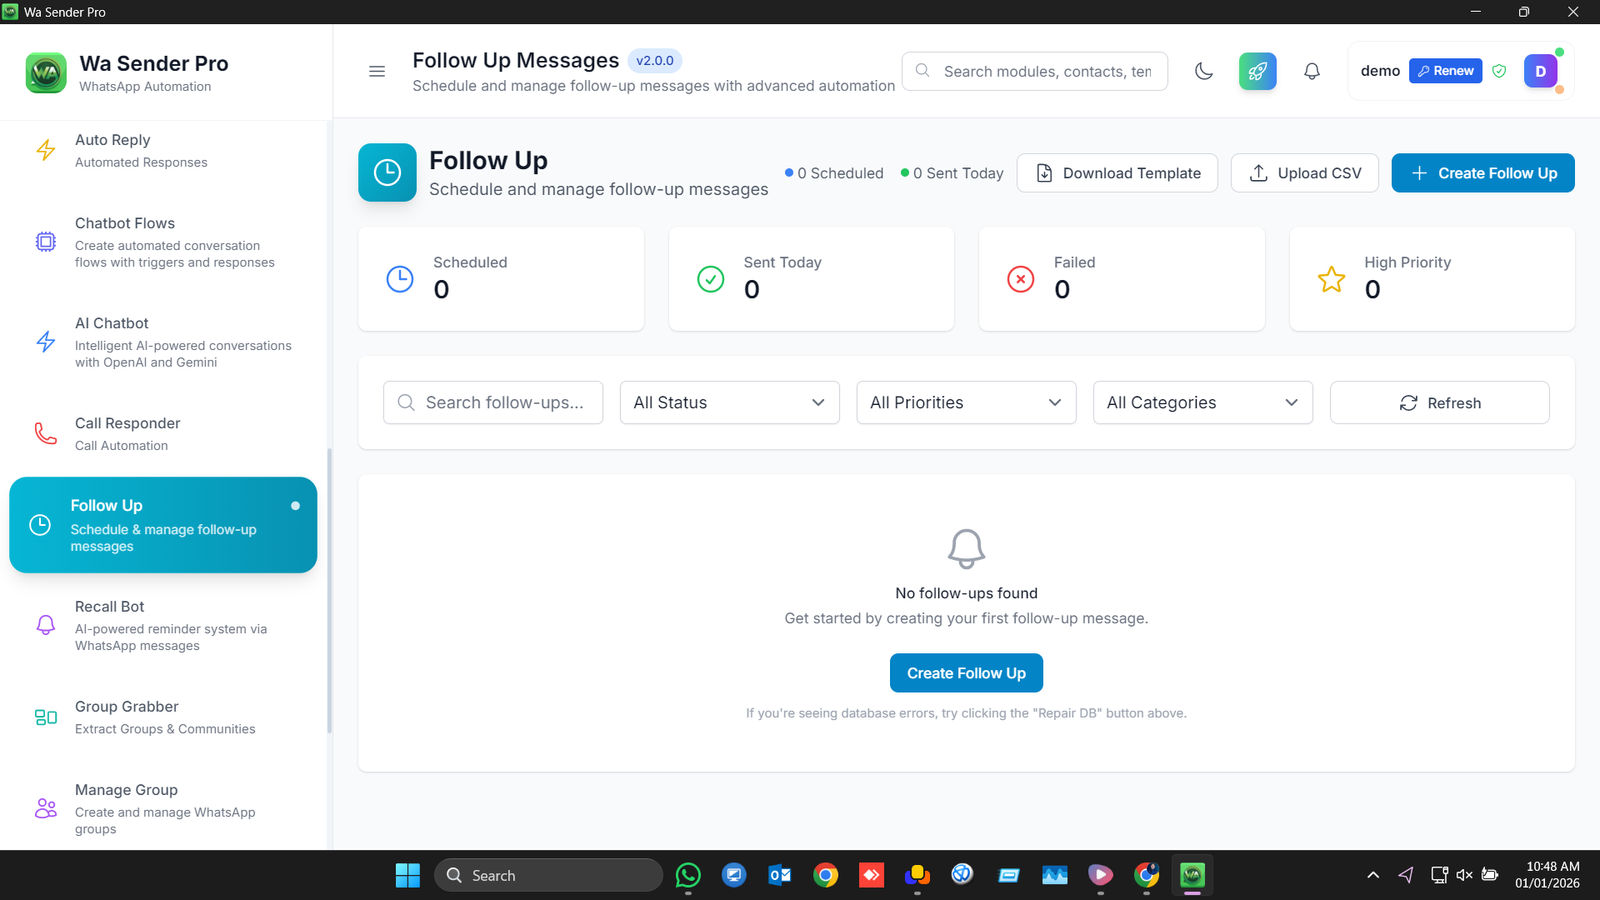
Task: Click the Create Follow Up button
Action: [1482, 173]
